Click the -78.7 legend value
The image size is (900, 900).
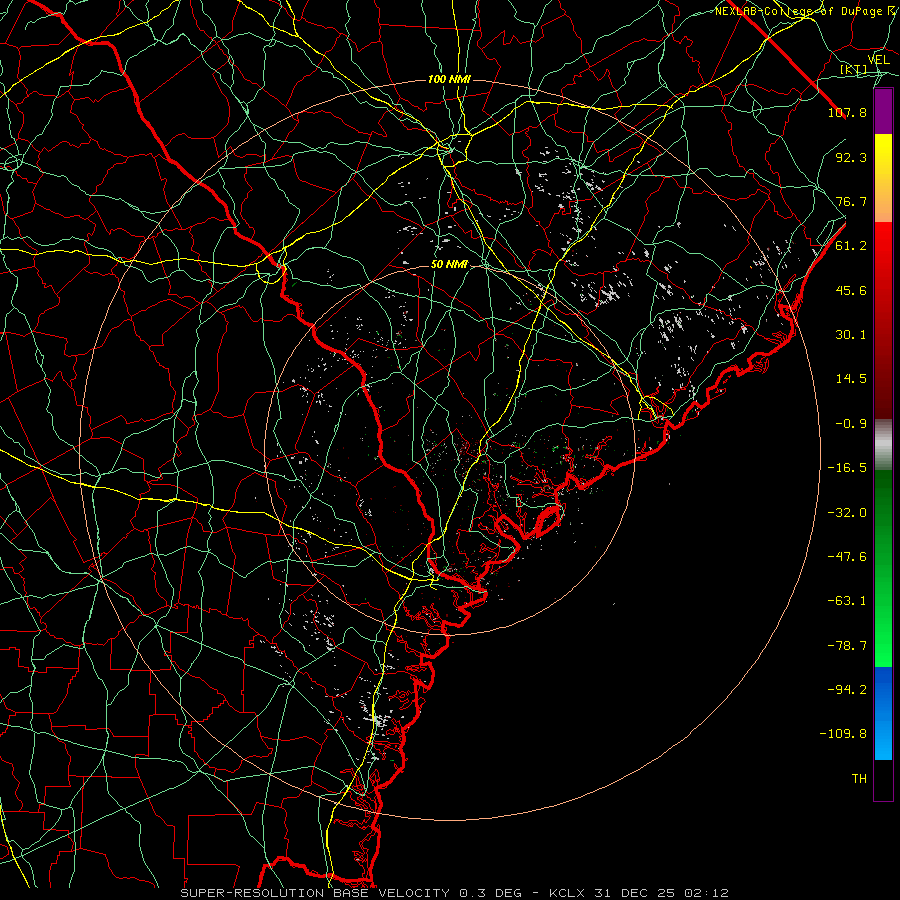tap(847, 646)
